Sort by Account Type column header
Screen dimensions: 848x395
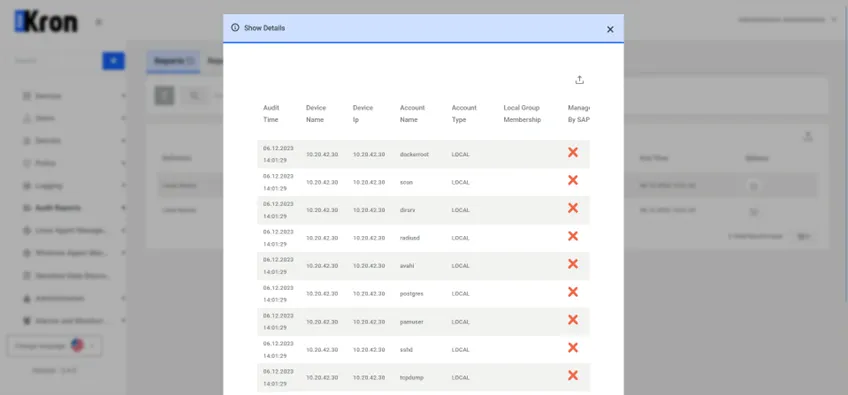(464, 114)
